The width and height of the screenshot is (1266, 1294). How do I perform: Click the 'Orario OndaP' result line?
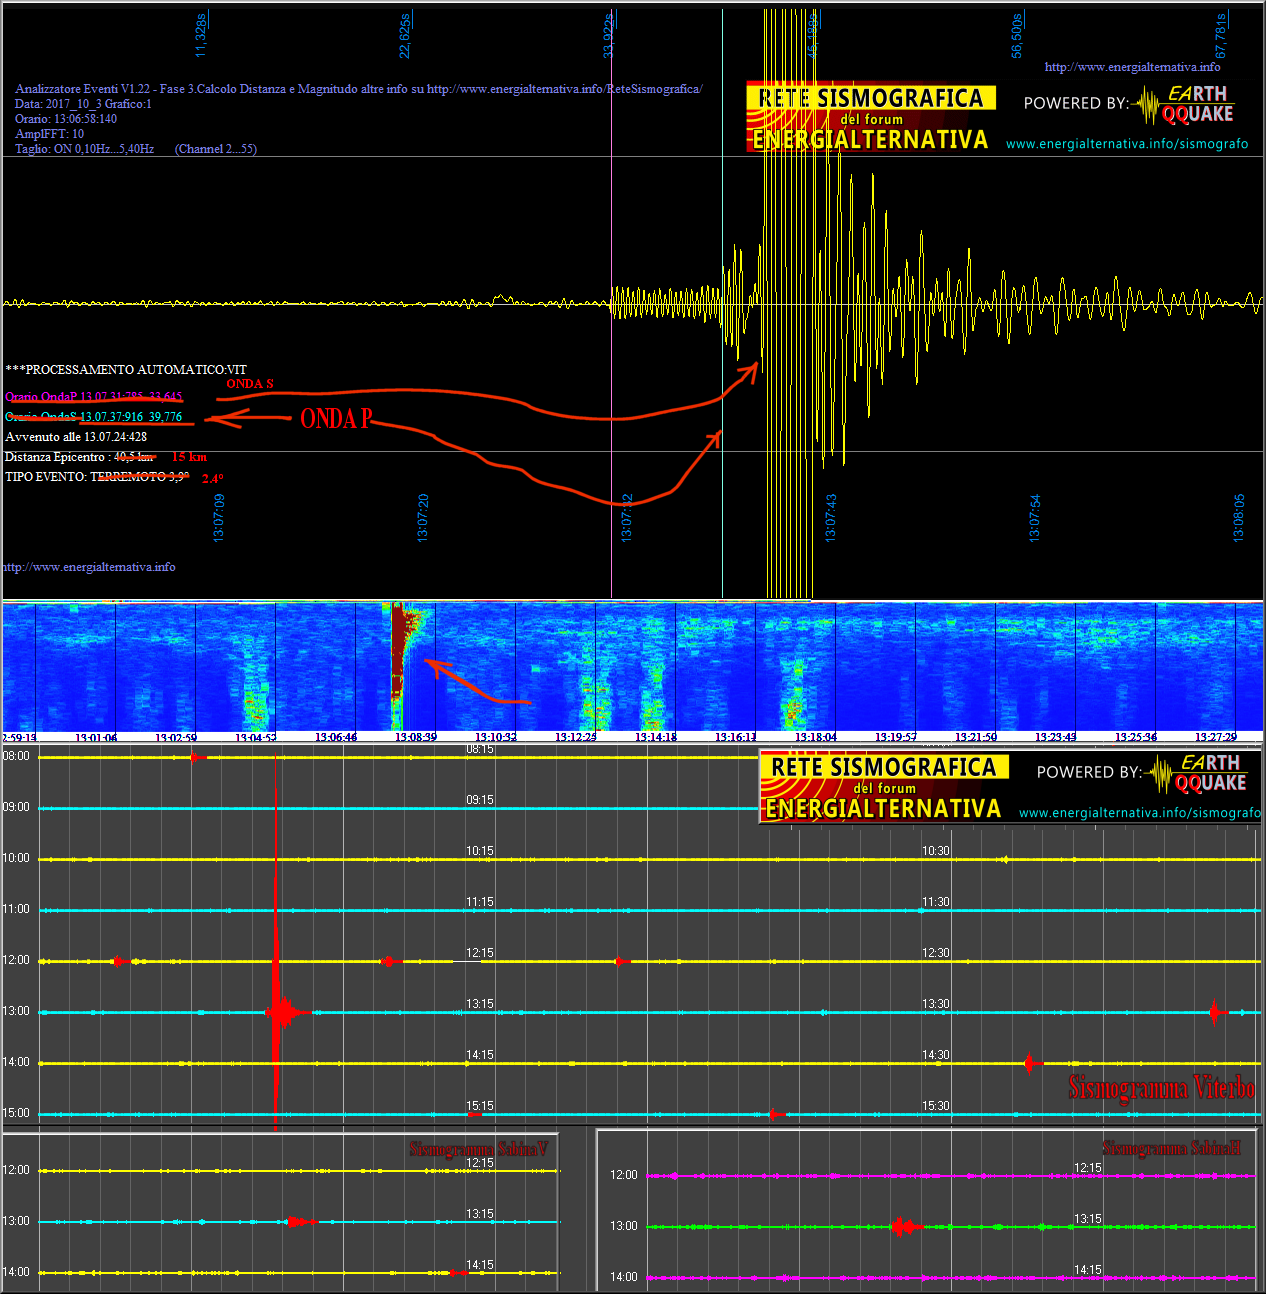click(94, 397)
